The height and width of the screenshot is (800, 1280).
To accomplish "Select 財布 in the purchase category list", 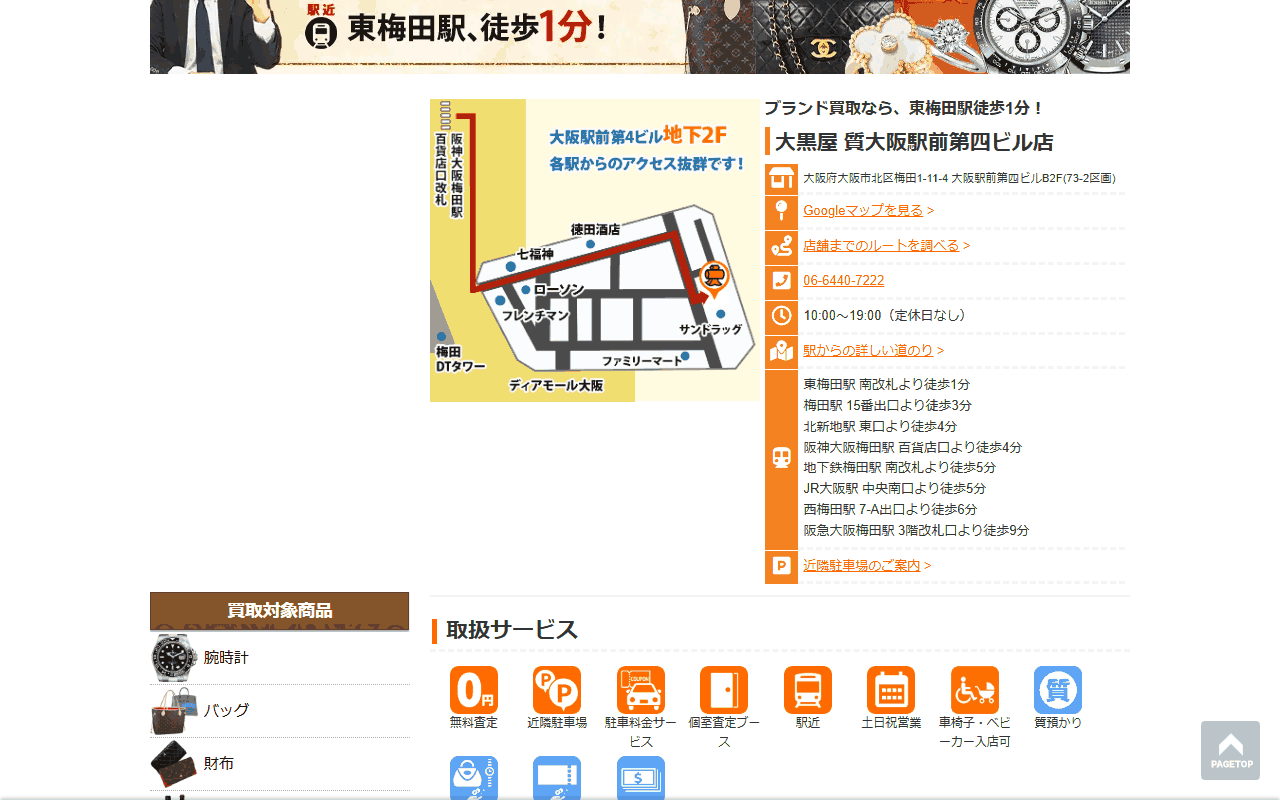I will (x=219, y=764).
